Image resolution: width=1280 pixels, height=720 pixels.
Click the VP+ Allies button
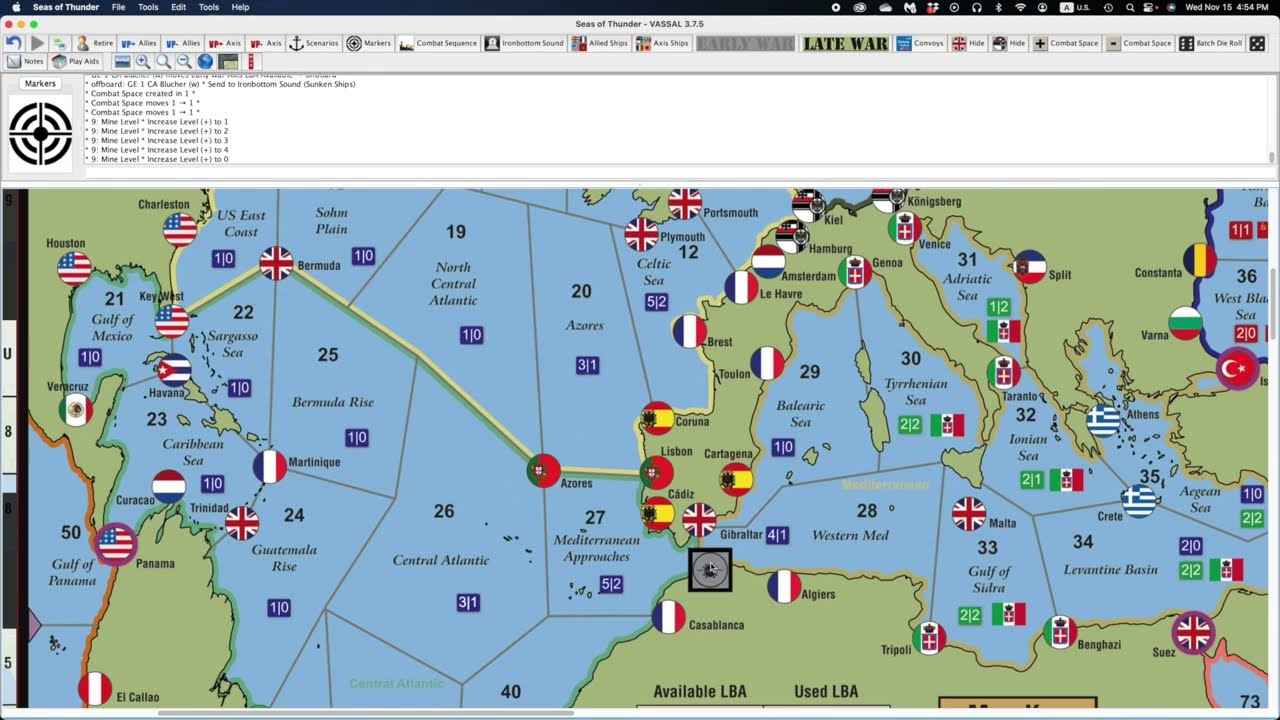coord(139,43)
